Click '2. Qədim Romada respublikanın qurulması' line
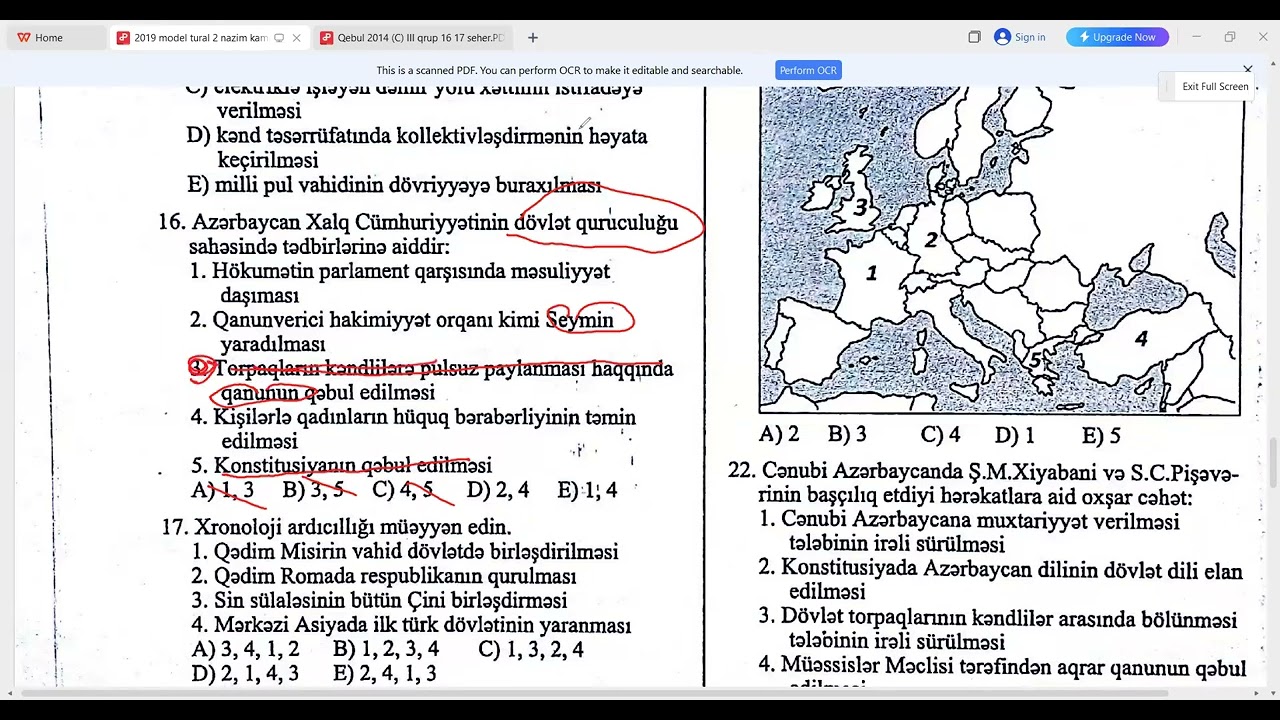The image size is (1280, 720). pos(384,576)
